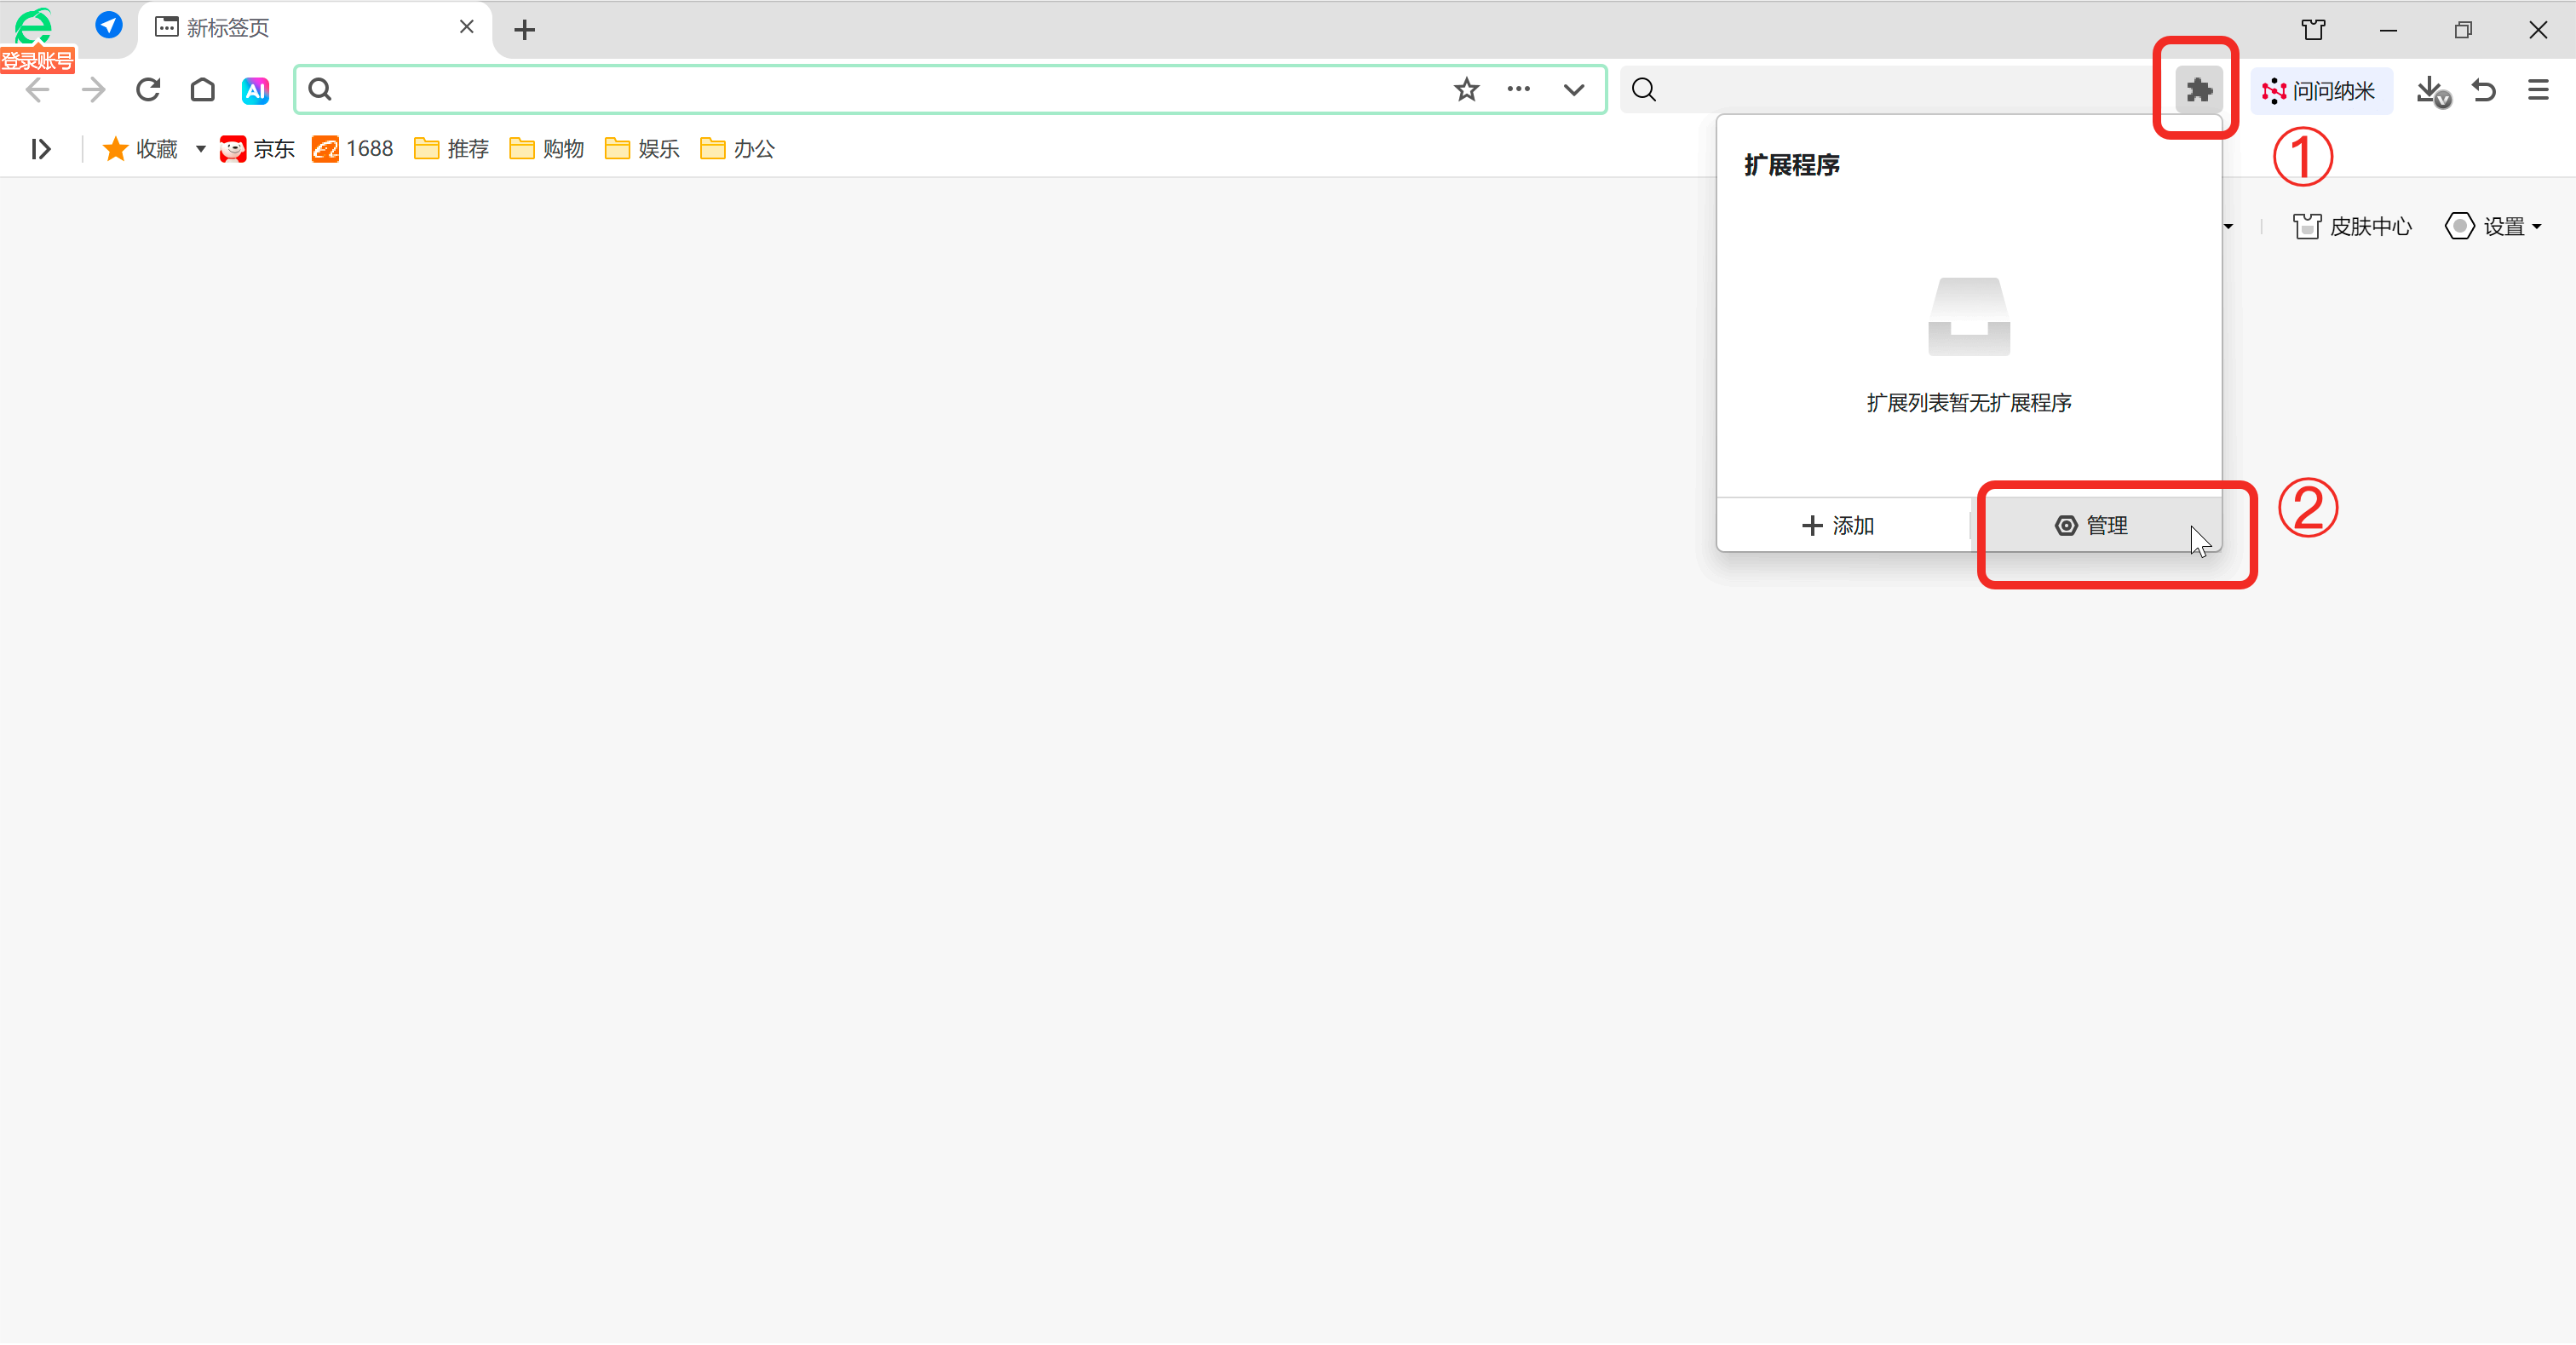Click the 管理 manage button

tap(2091, 525)
